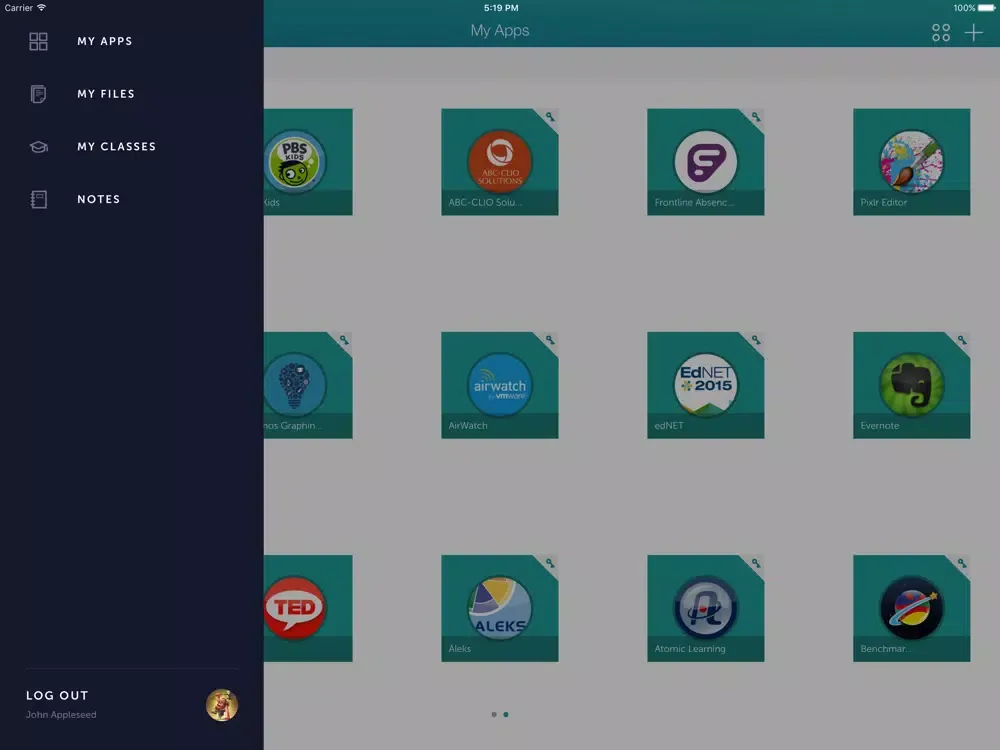The width and height of the screenshot is (1000, 750).
Task: Switch app layout using the grid view icon
Action: [940, 32]
